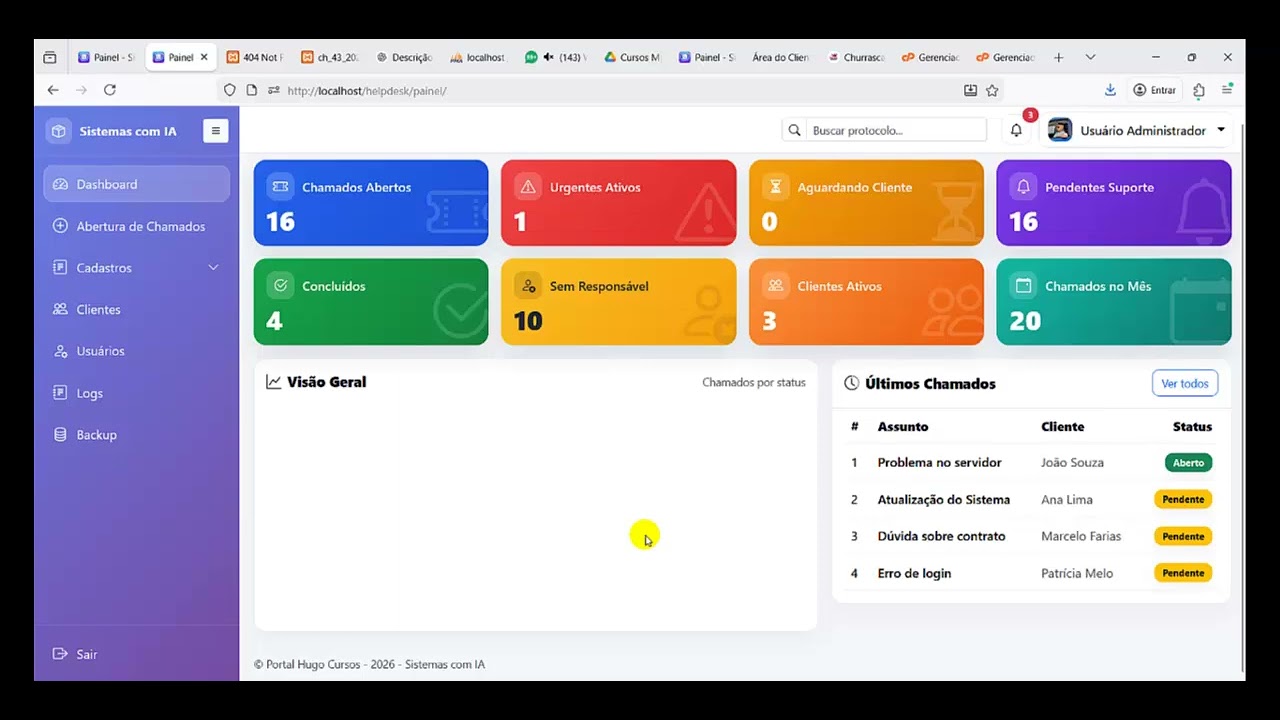Select the Atualização do Sistema ticket

click(x=944, y=500)
